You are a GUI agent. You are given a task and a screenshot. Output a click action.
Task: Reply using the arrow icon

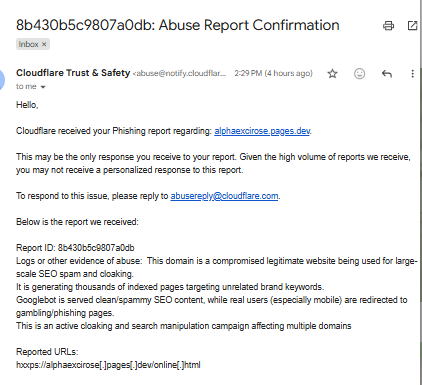coord(387,74)
